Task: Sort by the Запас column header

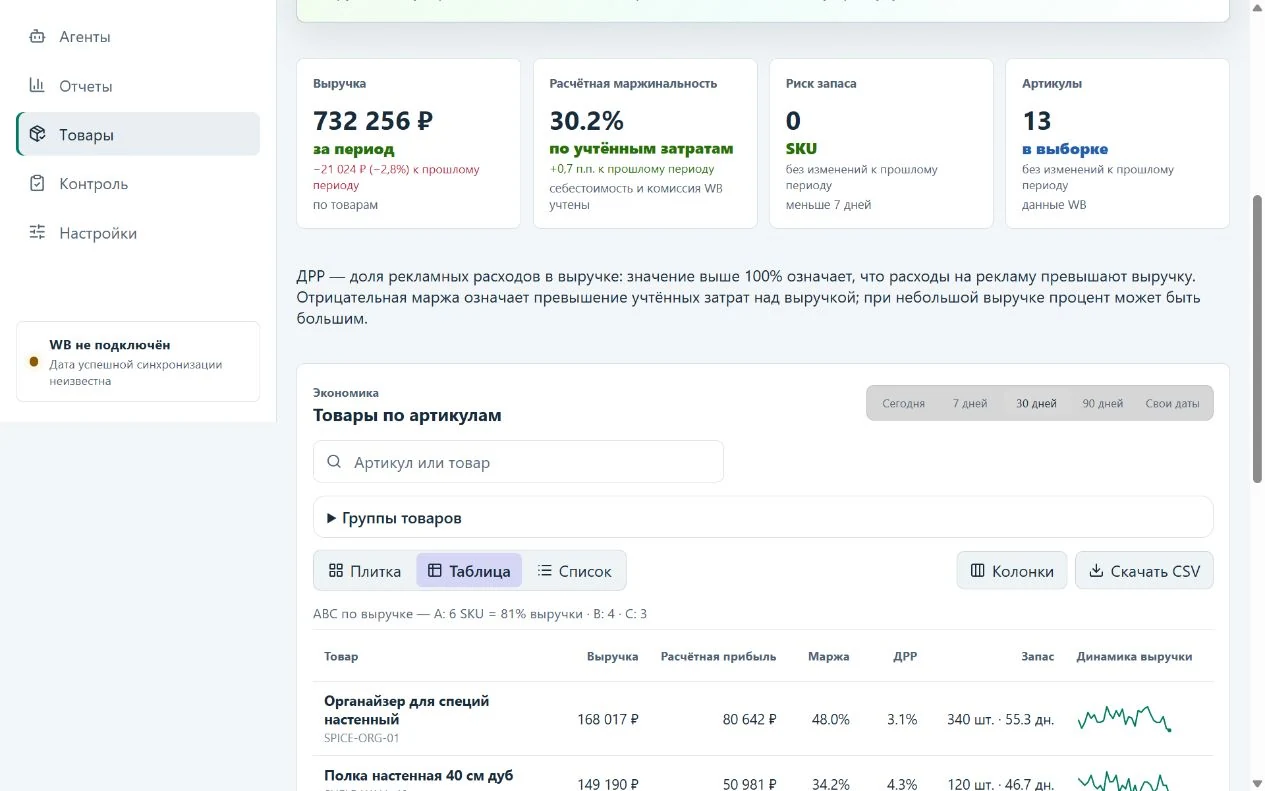Action: pos(1037,657)
